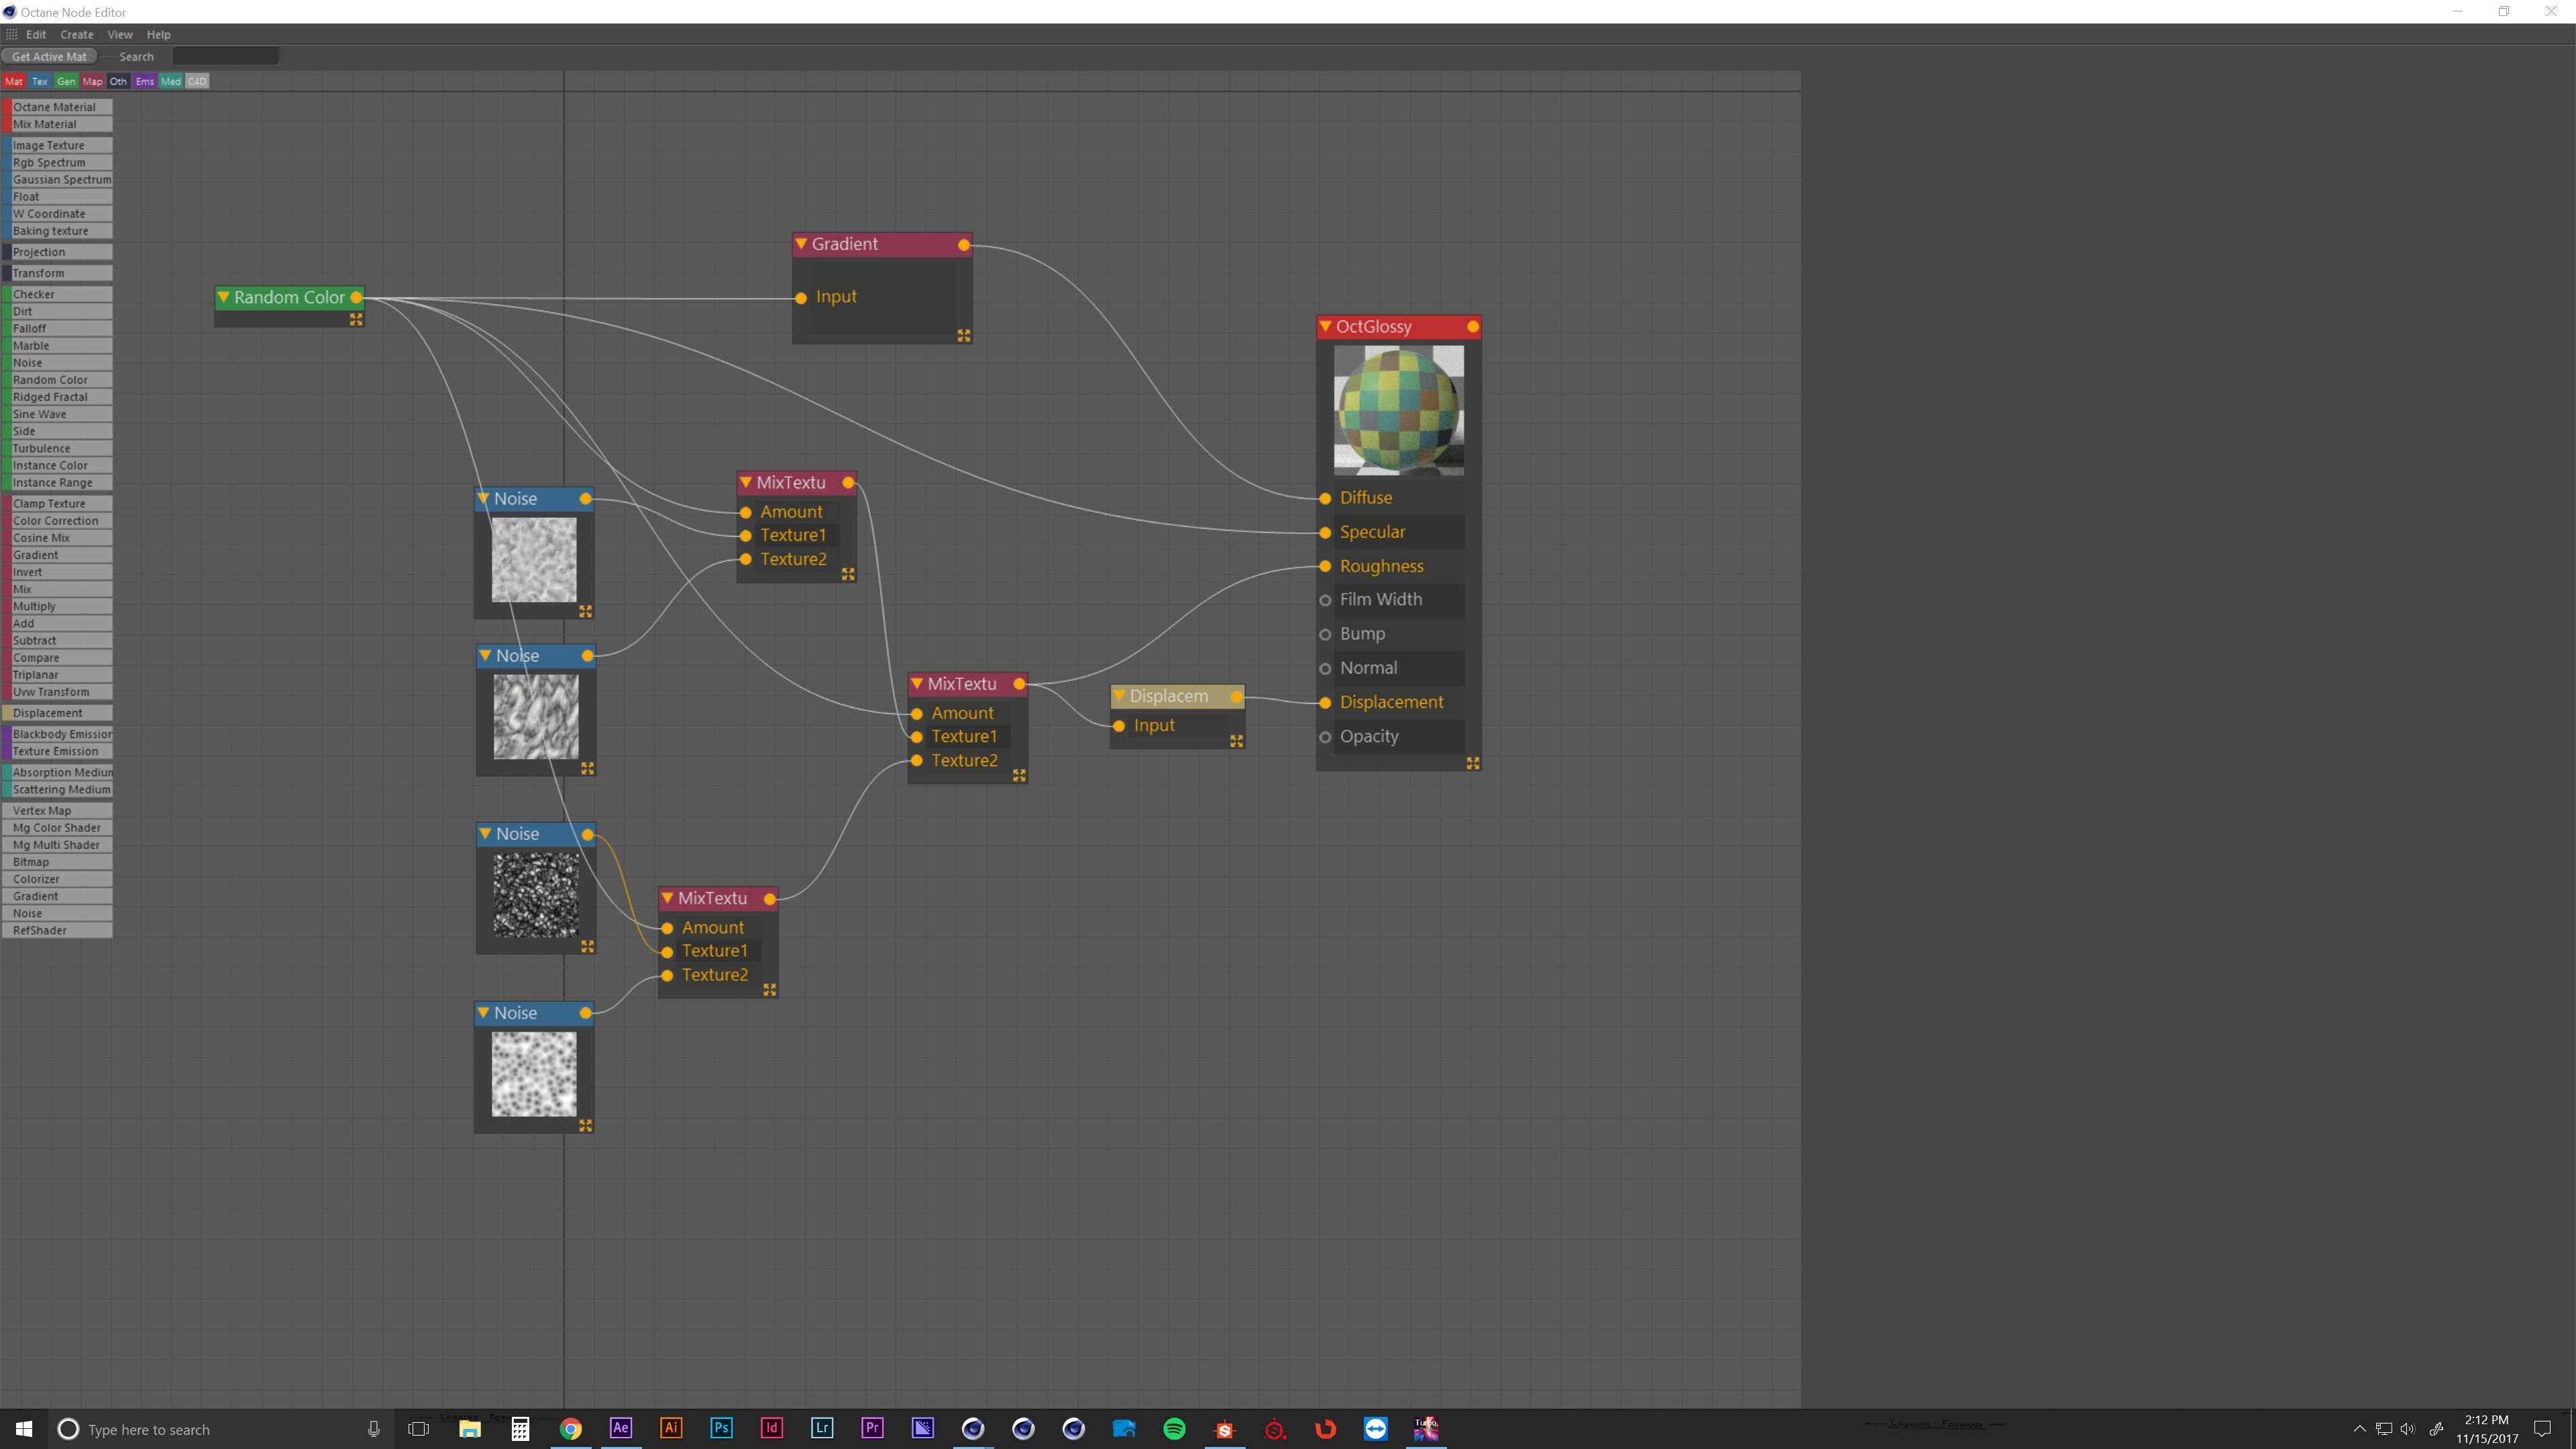Open the View menu

click(120, 34)
